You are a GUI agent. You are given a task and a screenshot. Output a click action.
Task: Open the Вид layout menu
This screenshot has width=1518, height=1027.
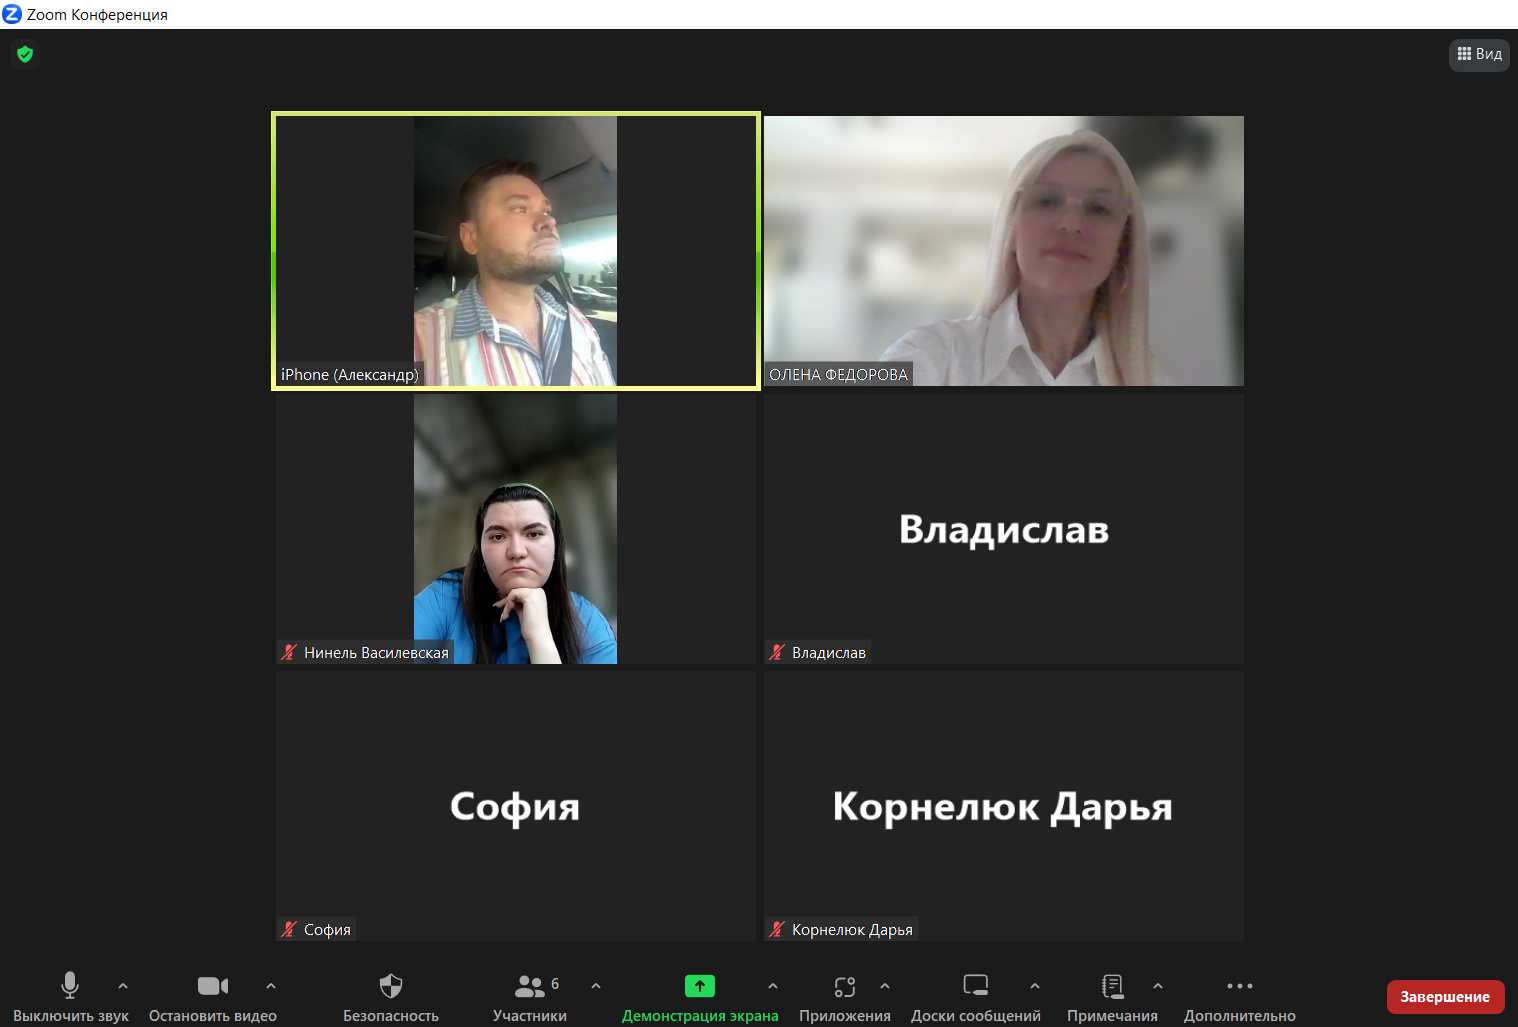1479,54
